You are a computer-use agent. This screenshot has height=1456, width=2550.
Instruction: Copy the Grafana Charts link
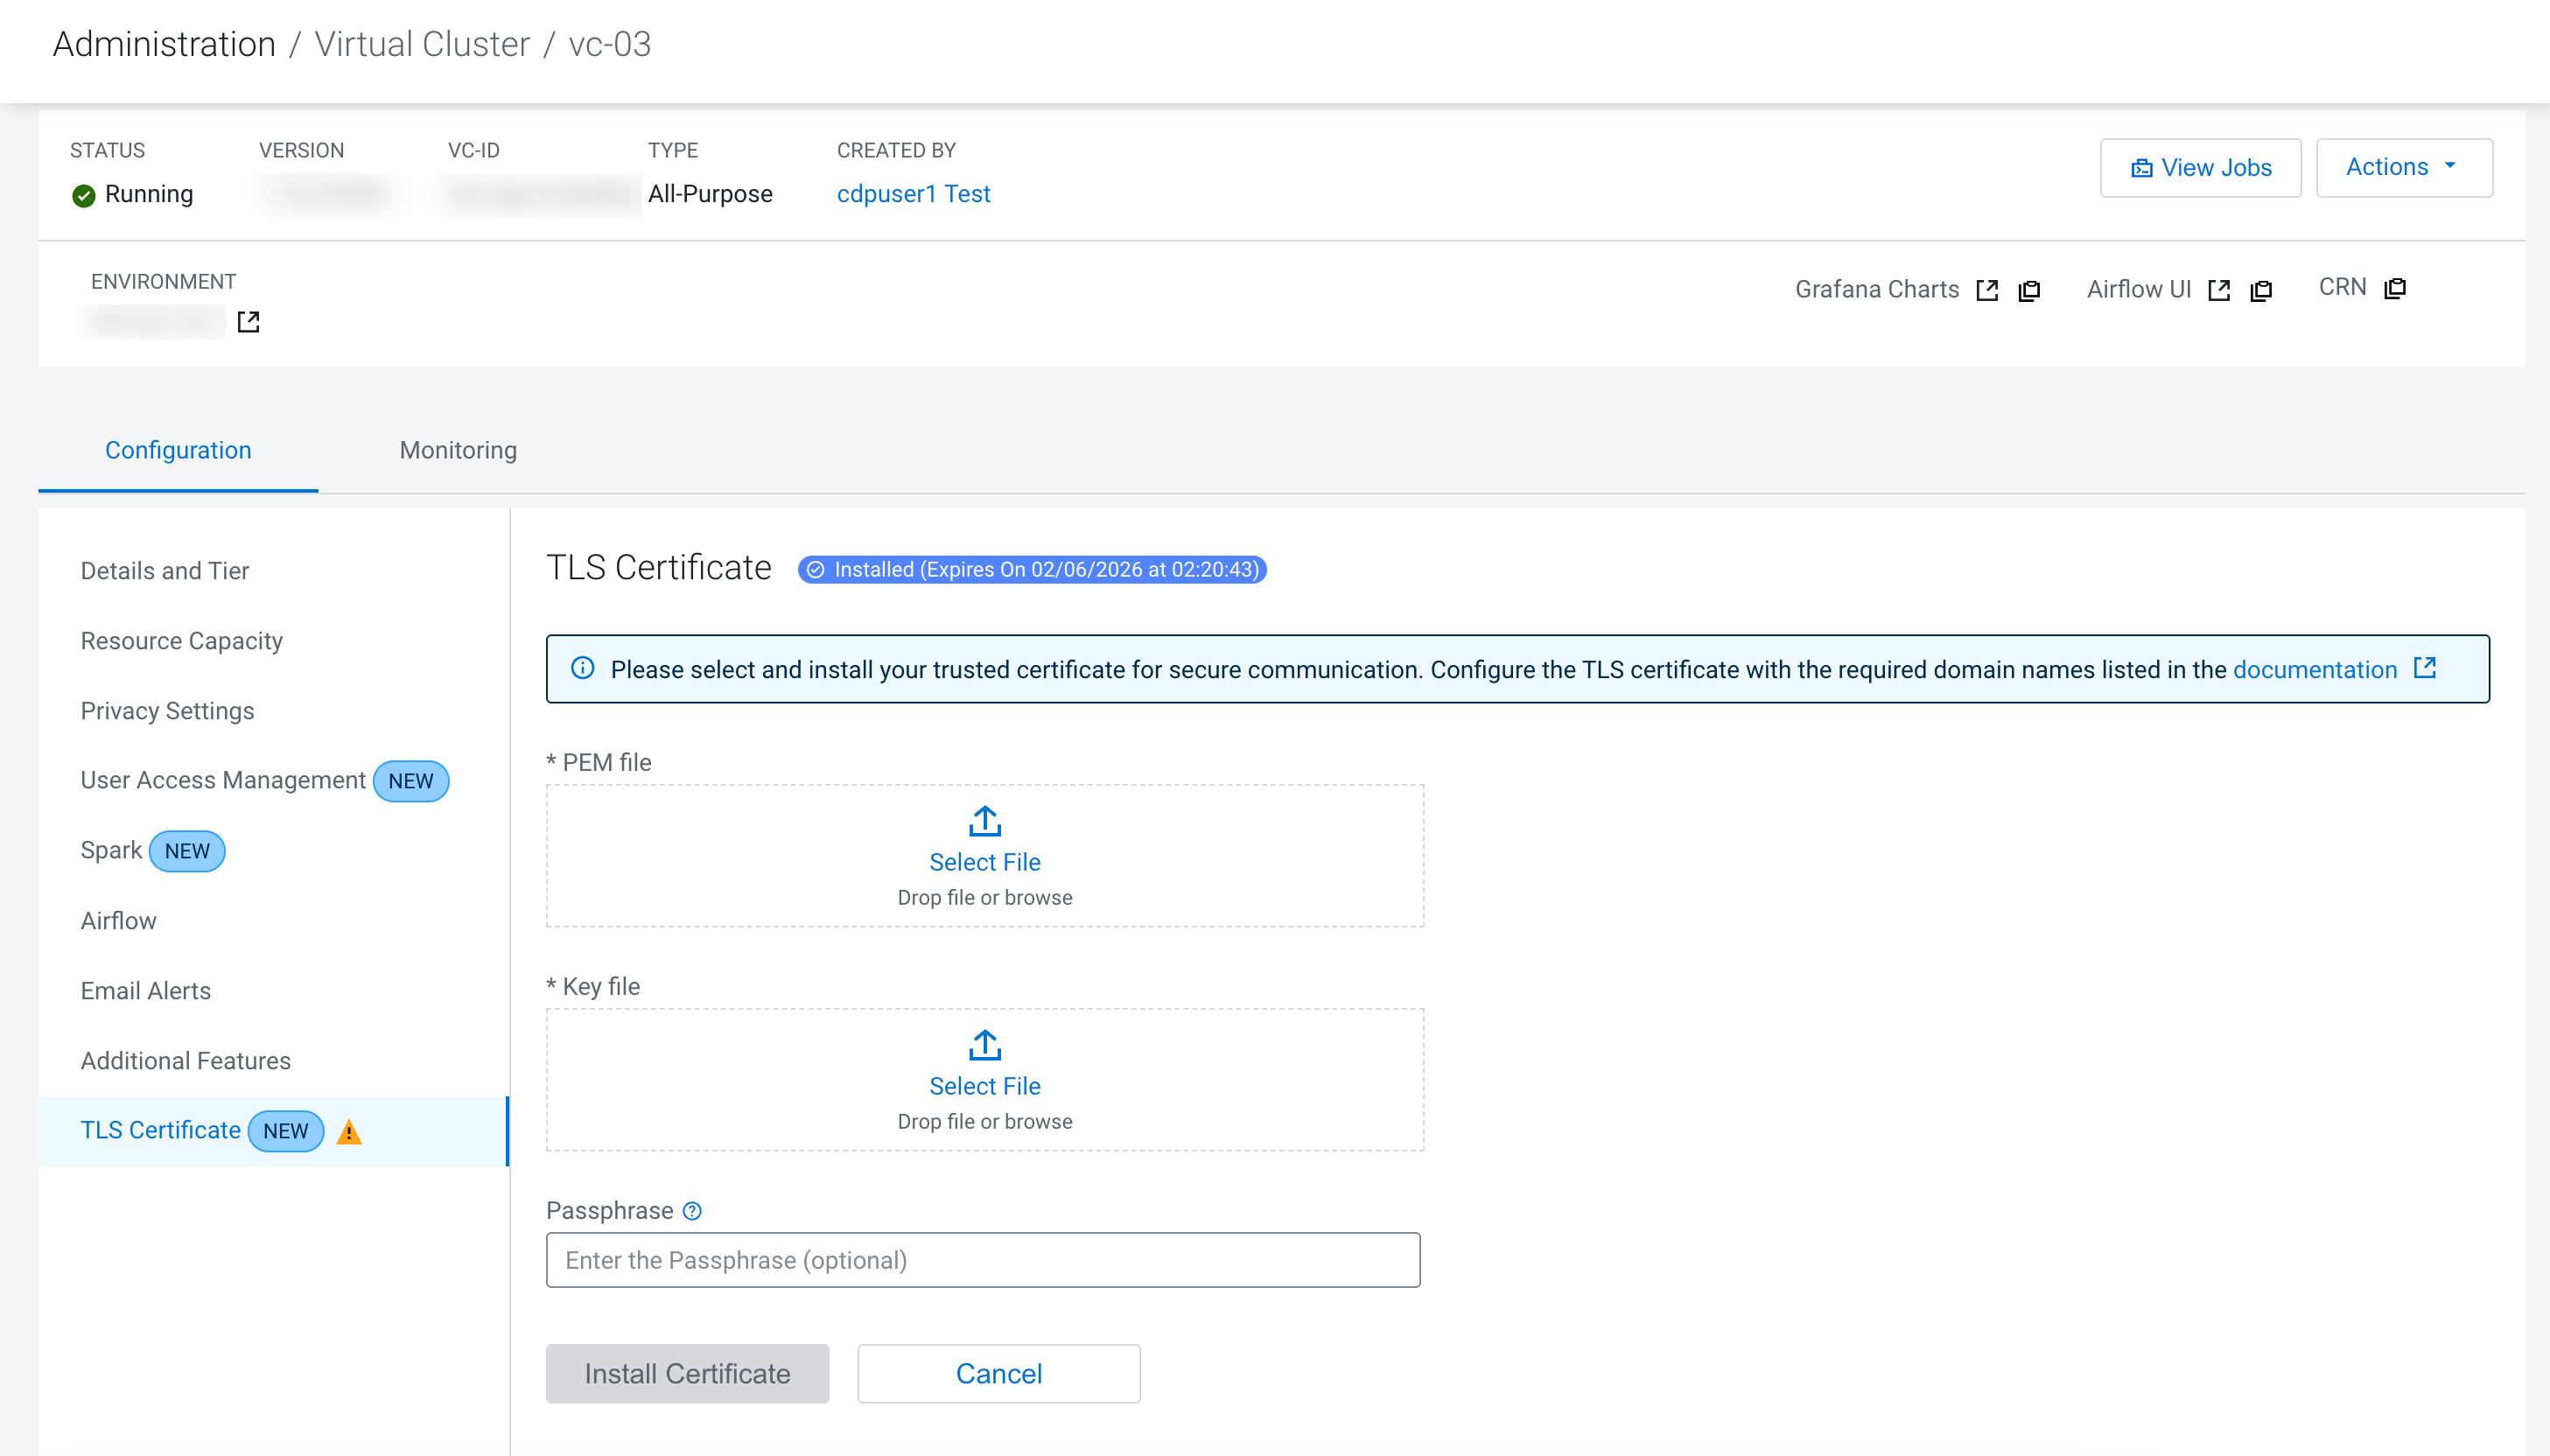coord(2029,290)
